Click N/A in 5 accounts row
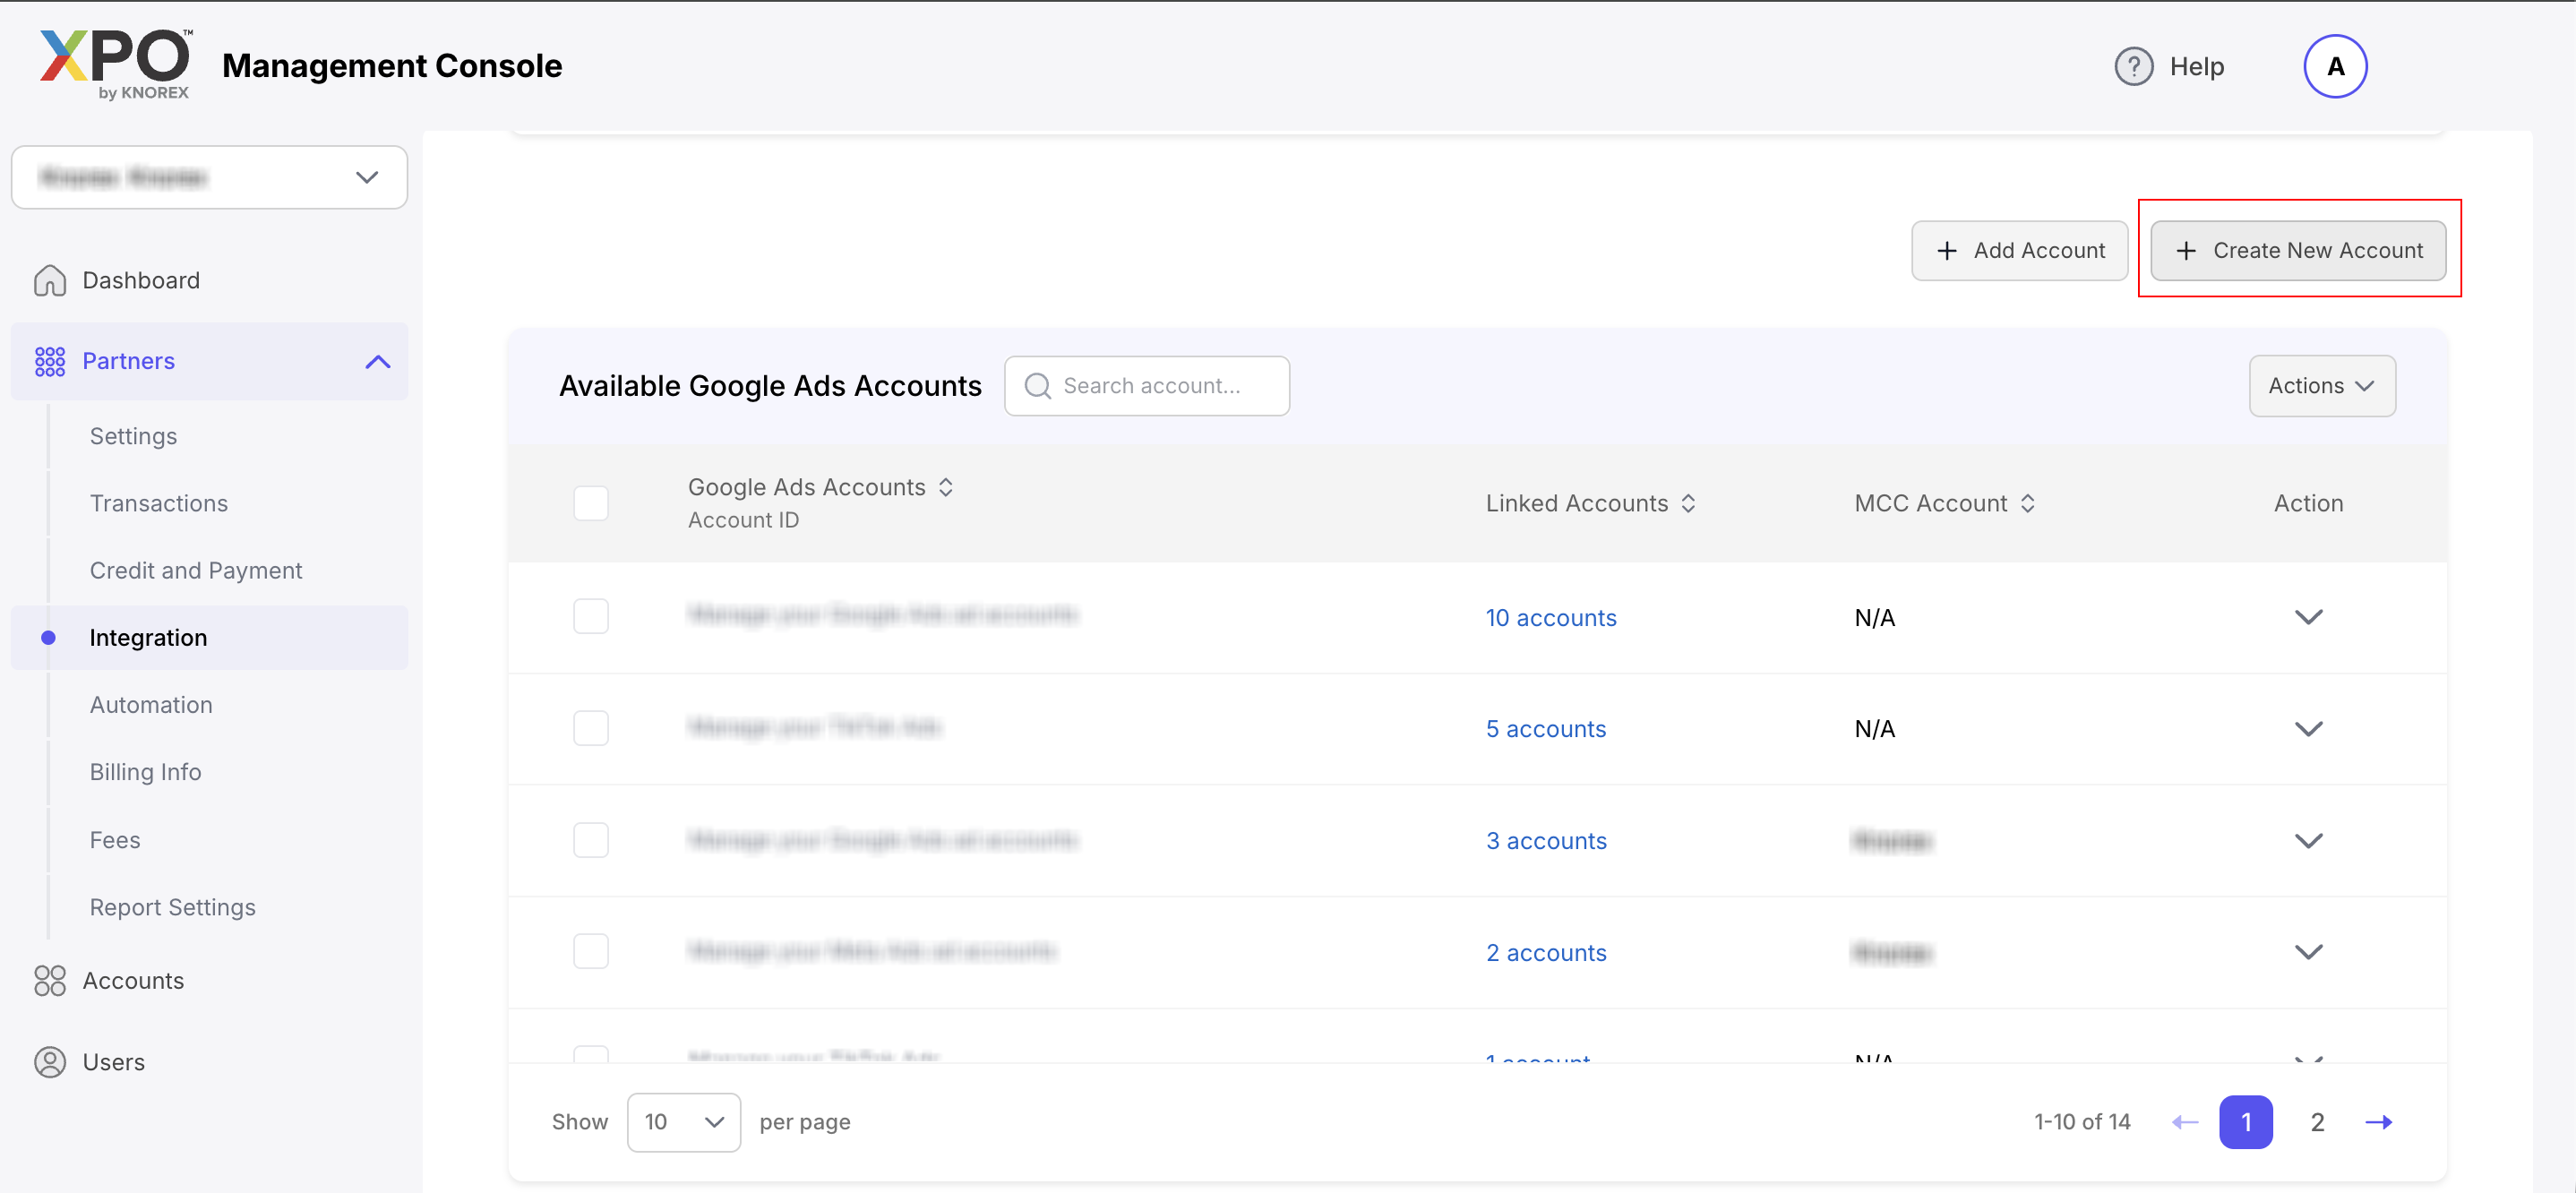This screenshot has width=2576, height=1193. click(1874, 729)
